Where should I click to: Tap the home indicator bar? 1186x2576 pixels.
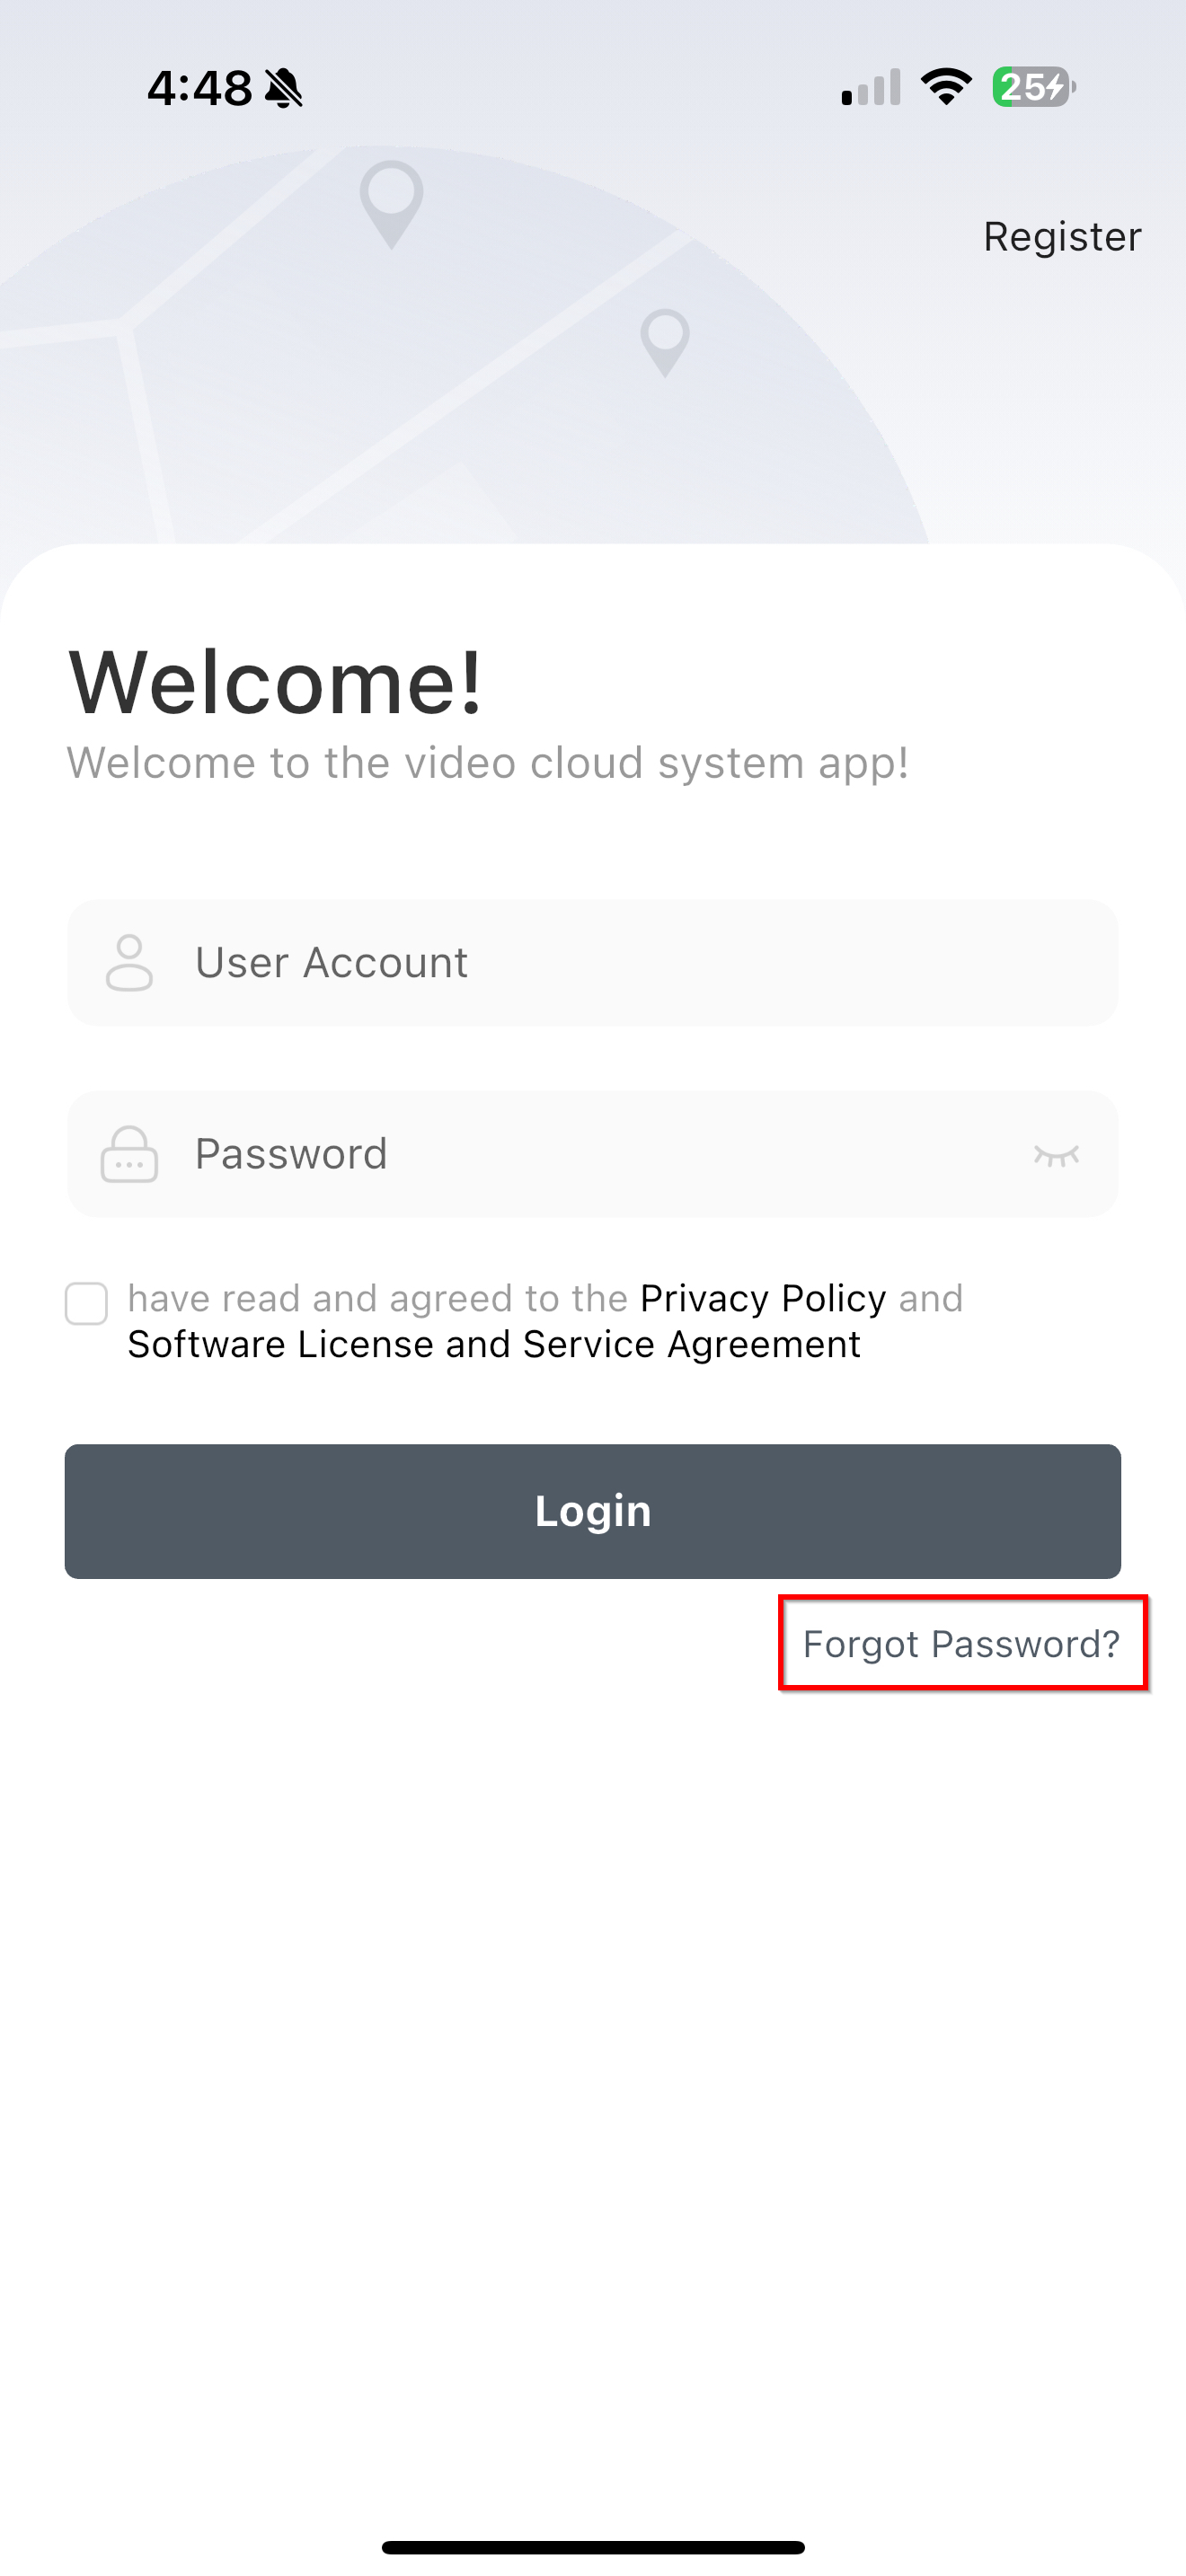[x=593, y=2547]
